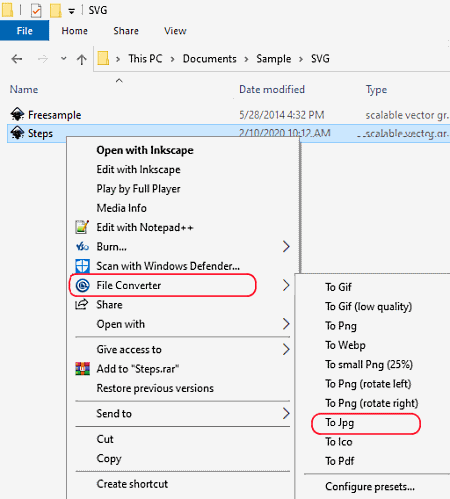The height and width of the screenshot is (499, 450).
Task: Click Documents in breadcrumb path
Action: (x=210, y=59)
